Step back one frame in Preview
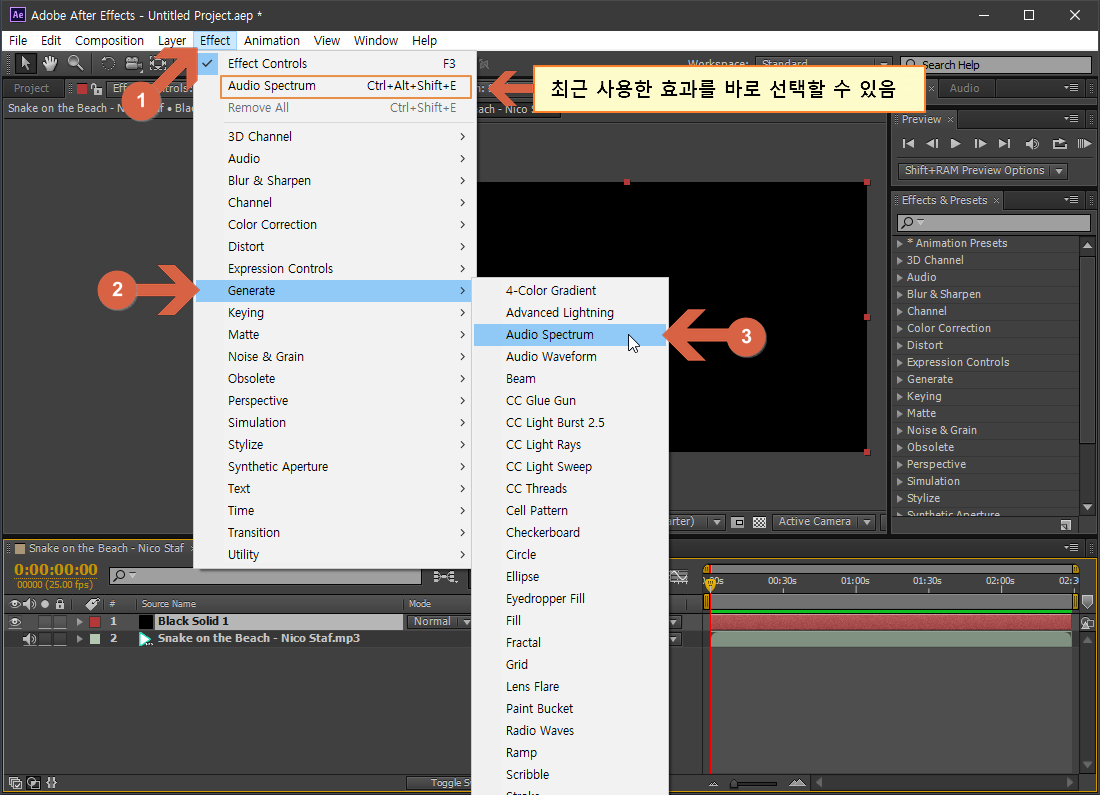1100x795 pixels. coord(932,143)
